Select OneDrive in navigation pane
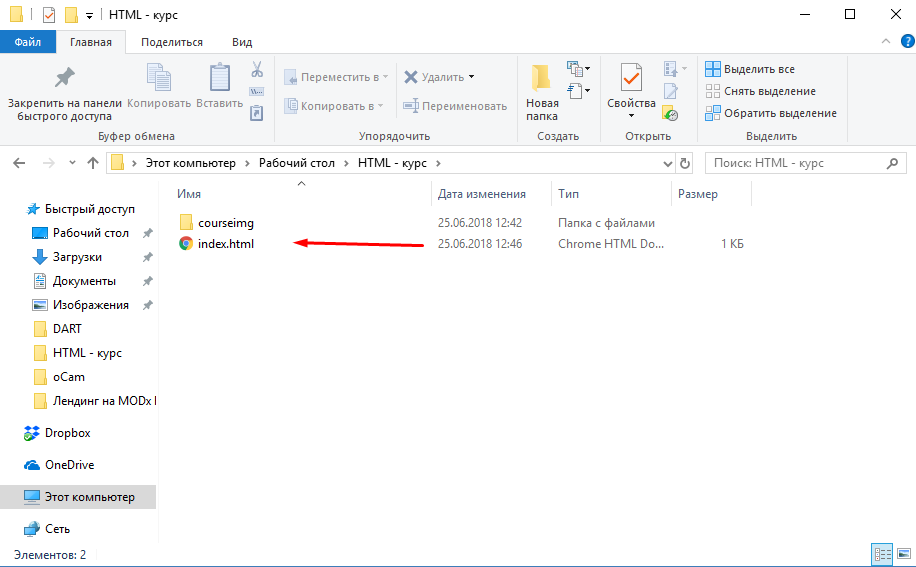916x567 pixels. click(x=58, y=465)
